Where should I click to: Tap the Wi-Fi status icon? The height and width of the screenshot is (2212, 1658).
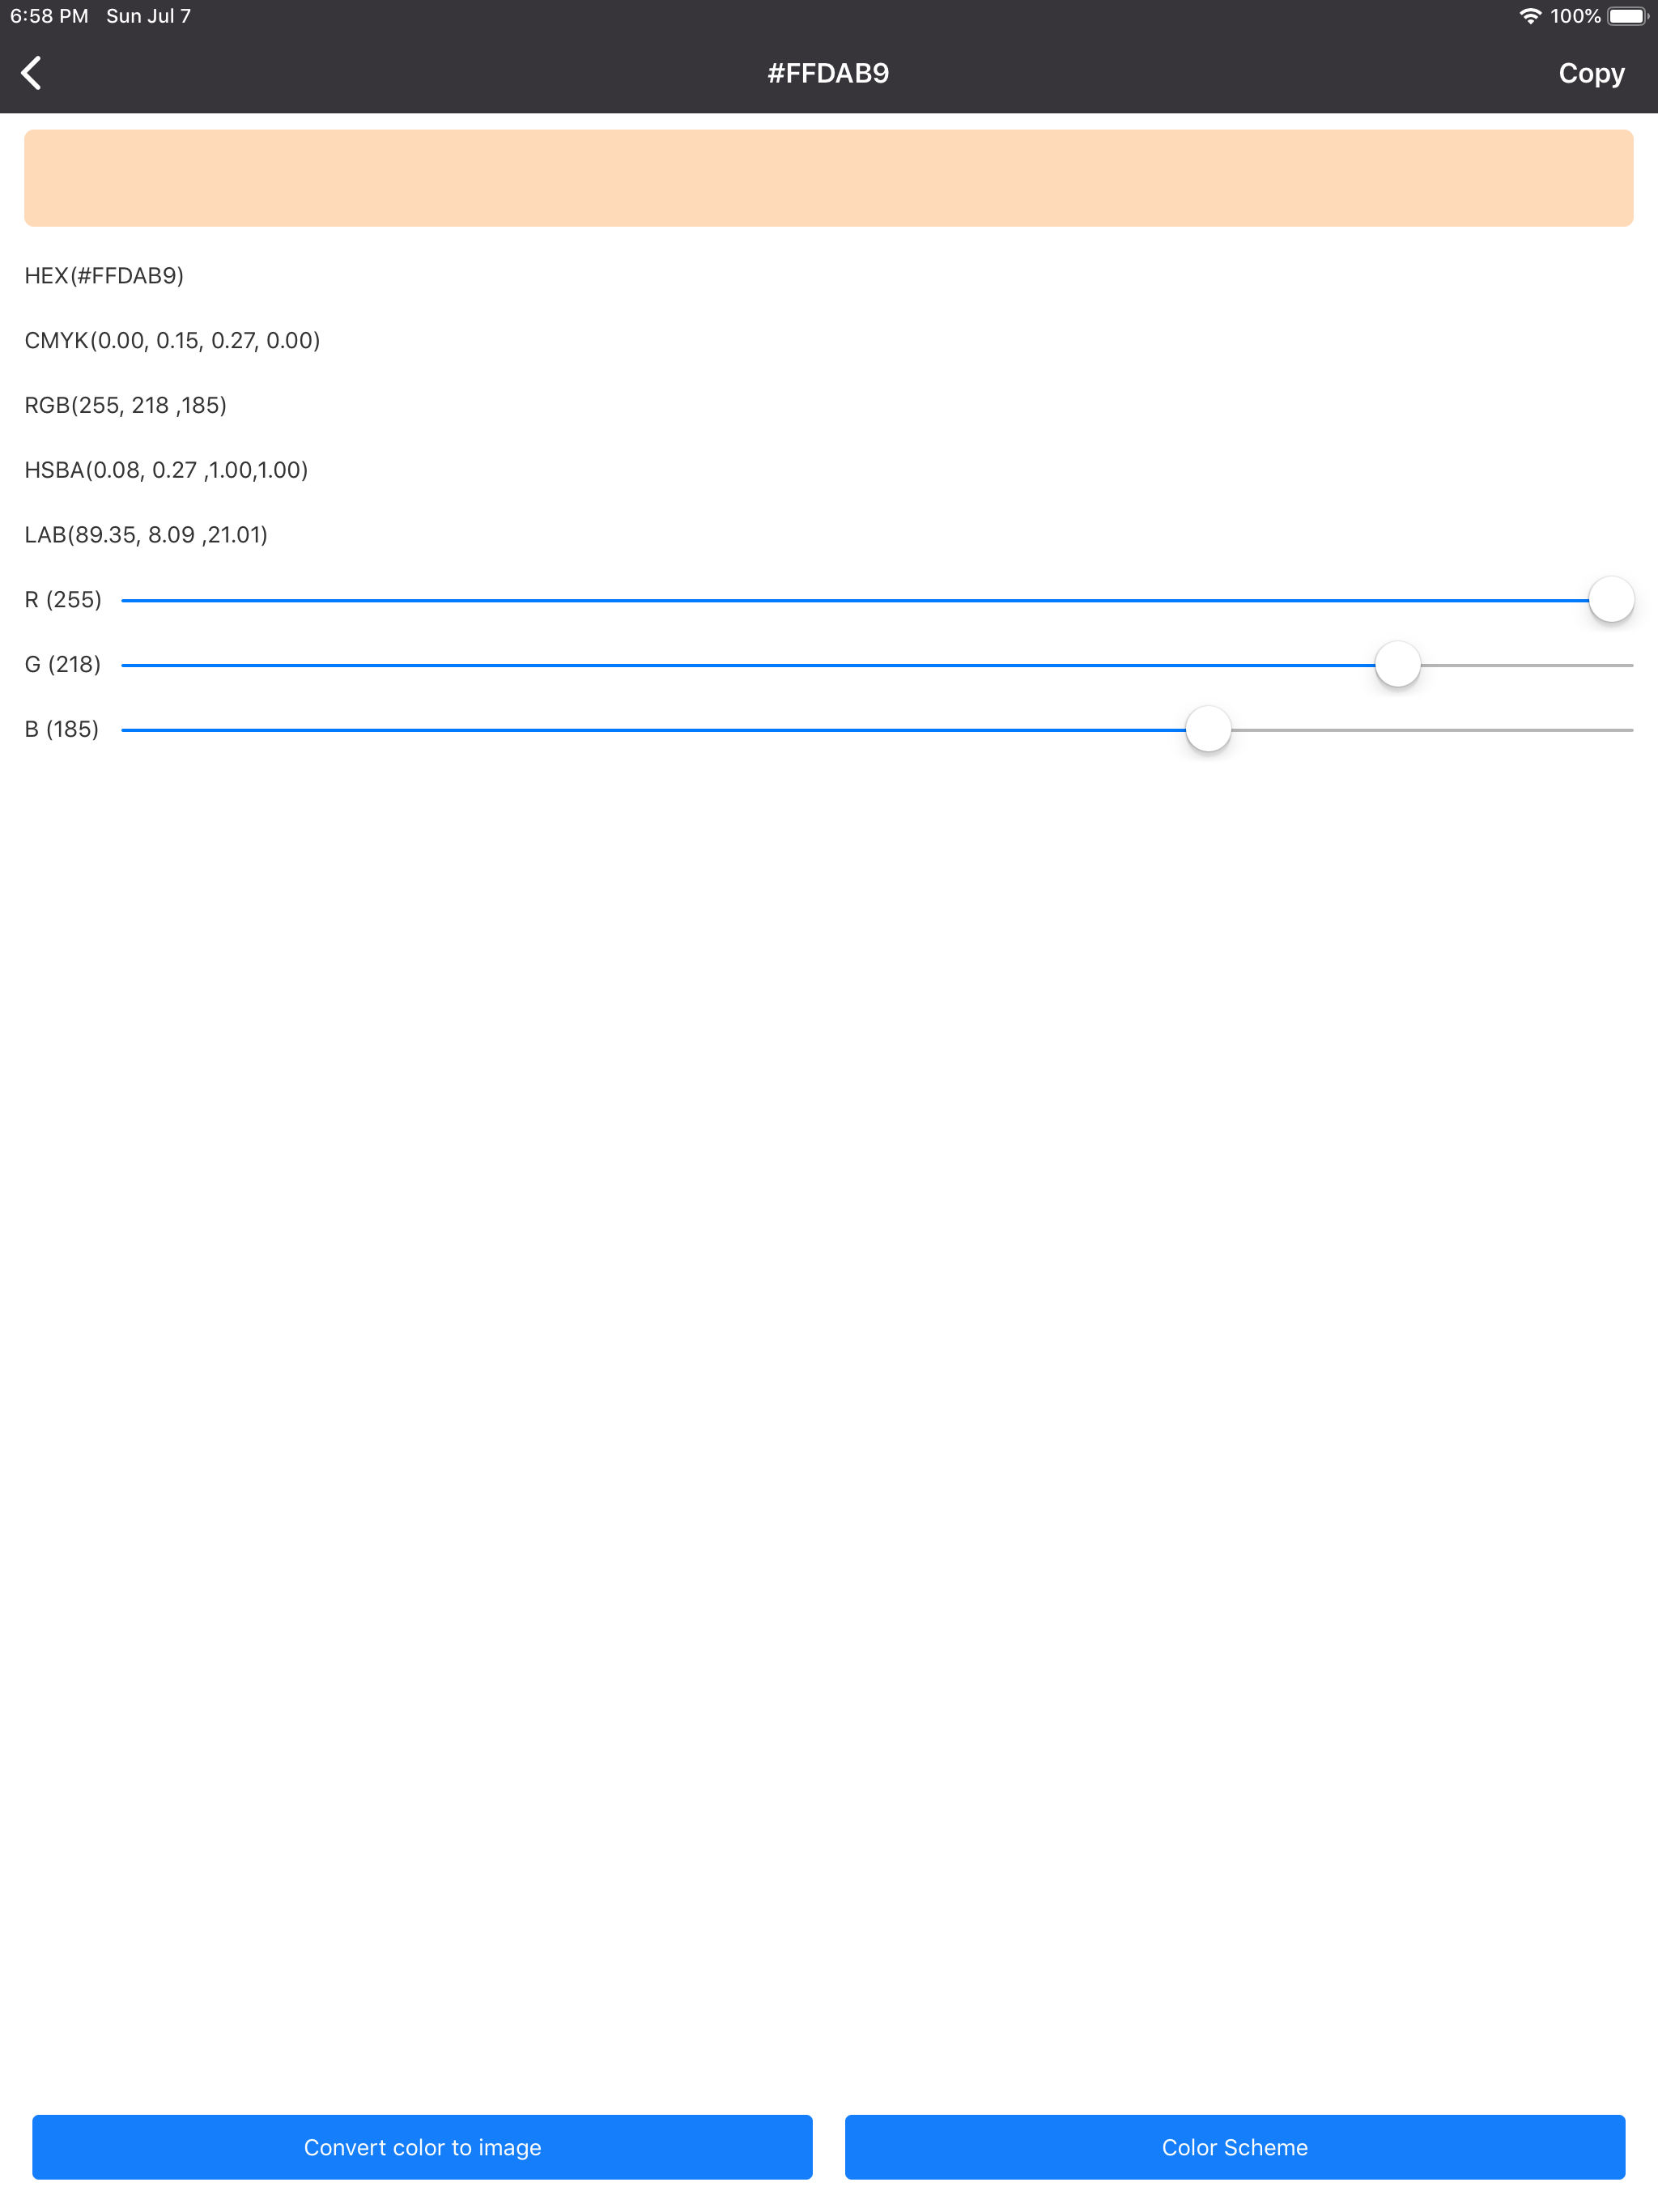pyautogui.click(x=1529, y=16)
